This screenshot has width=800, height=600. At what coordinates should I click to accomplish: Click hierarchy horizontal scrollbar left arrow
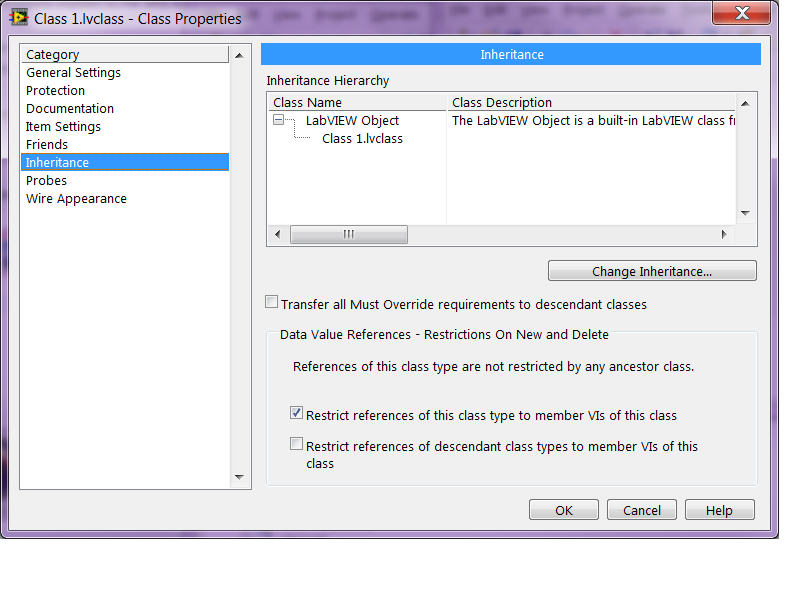(x=278, y=234)
